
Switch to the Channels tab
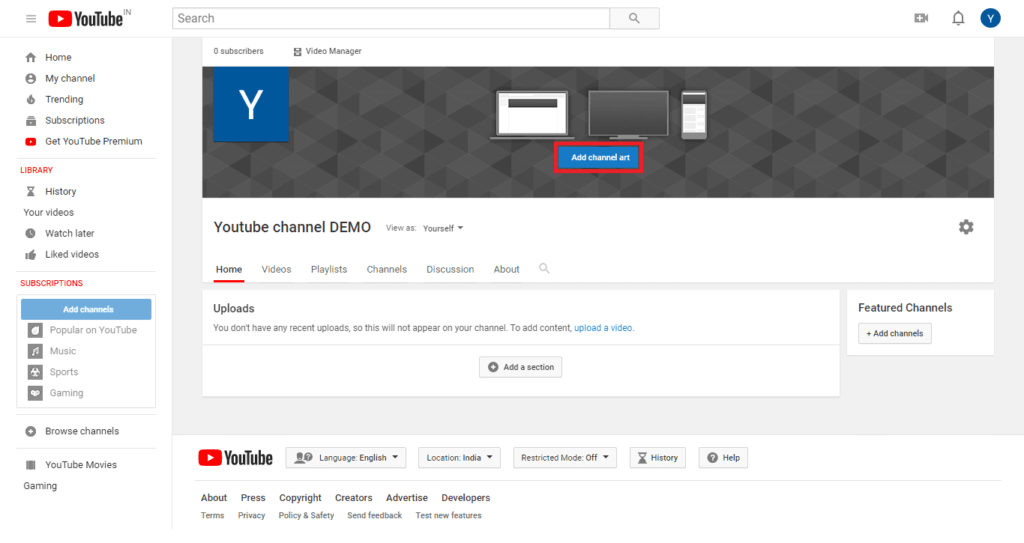click(x=387, y=269)
